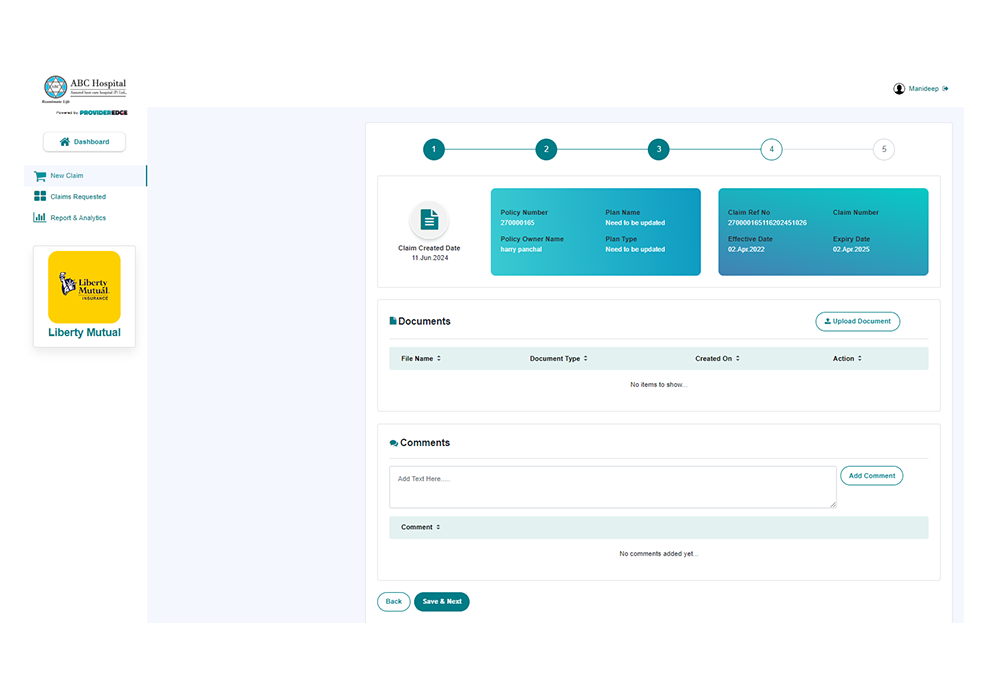Click the Liberty Mutual insurer logo
990x680 pixels.
coord(84,287)
